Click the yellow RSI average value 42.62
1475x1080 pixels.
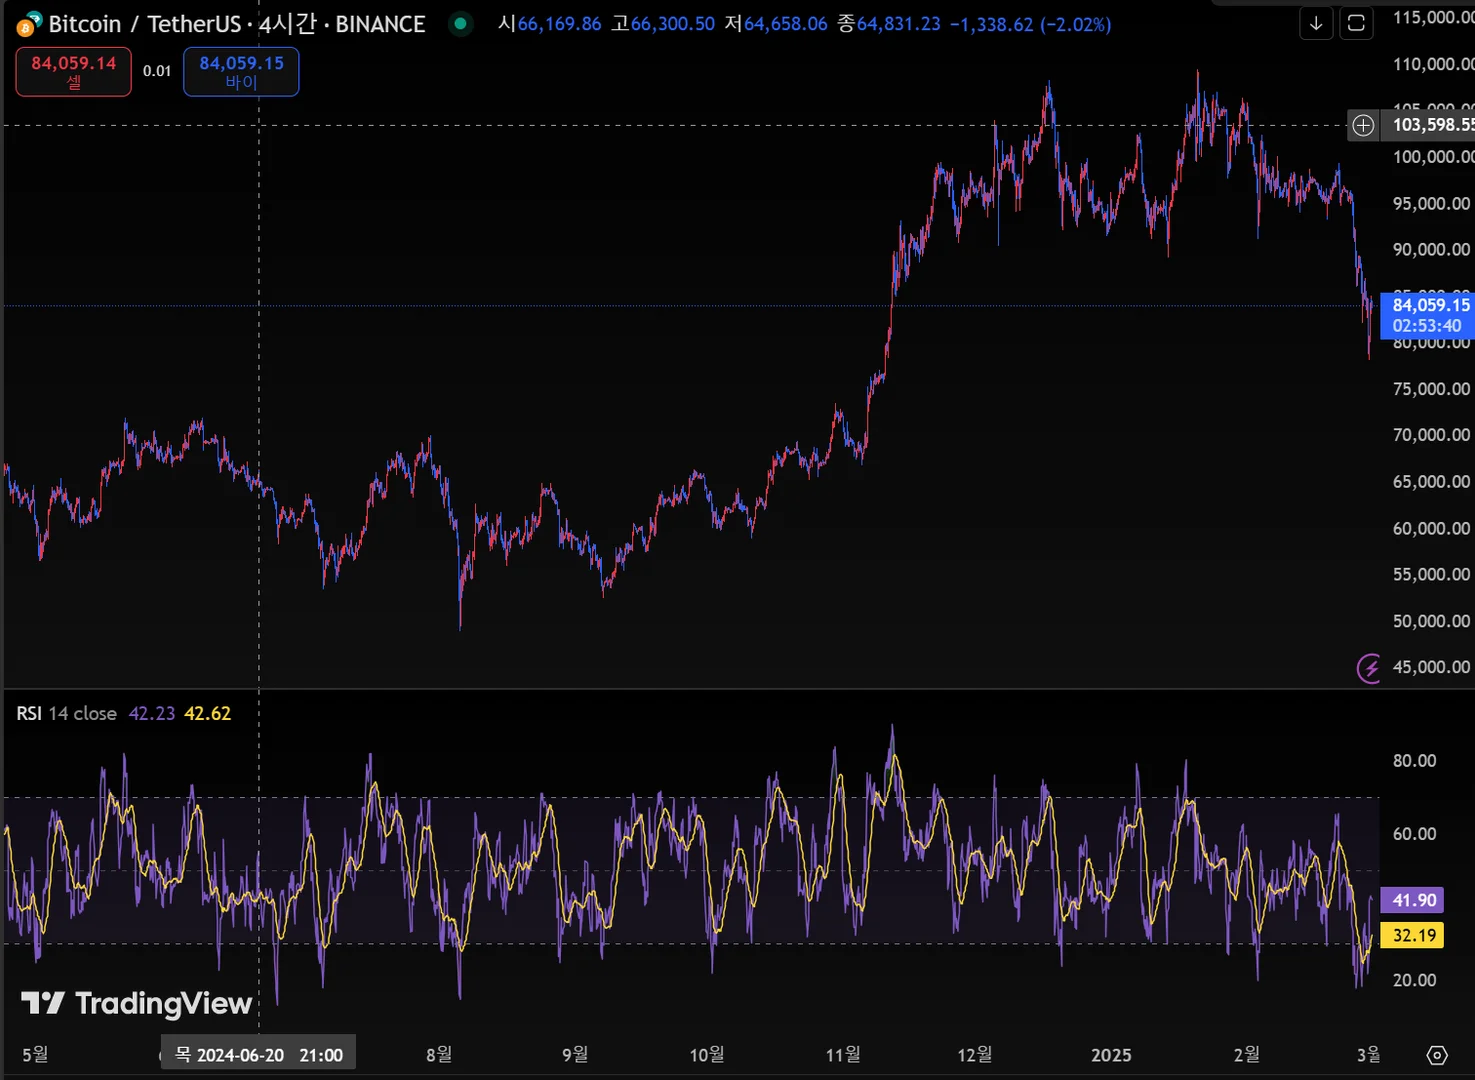[208, 713]
